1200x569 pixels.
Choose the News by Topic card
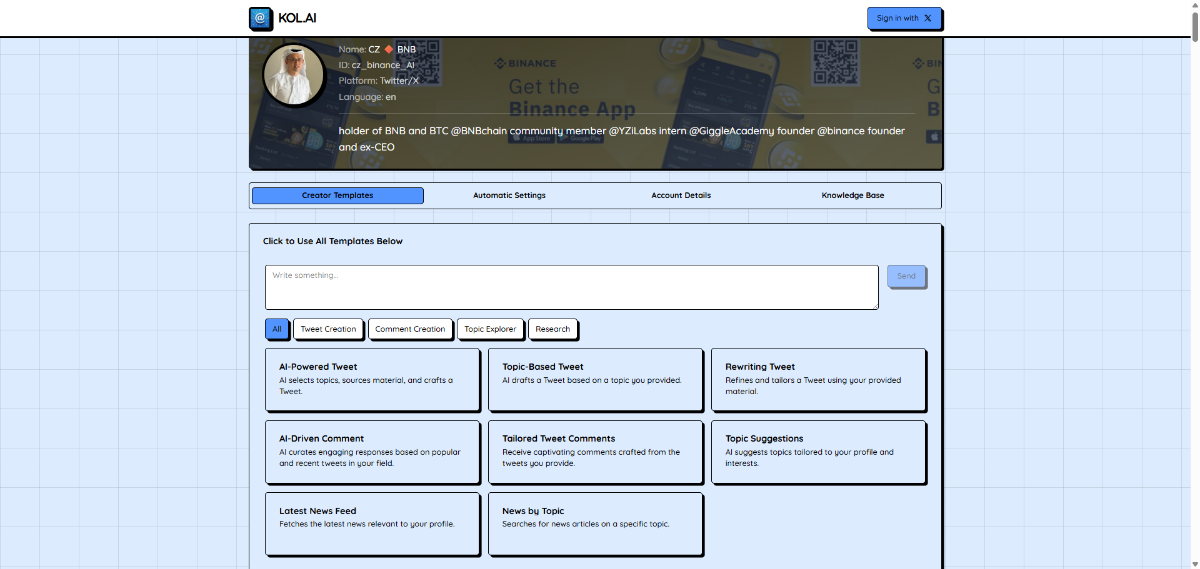pyautogui.click(x=595, y=523)
